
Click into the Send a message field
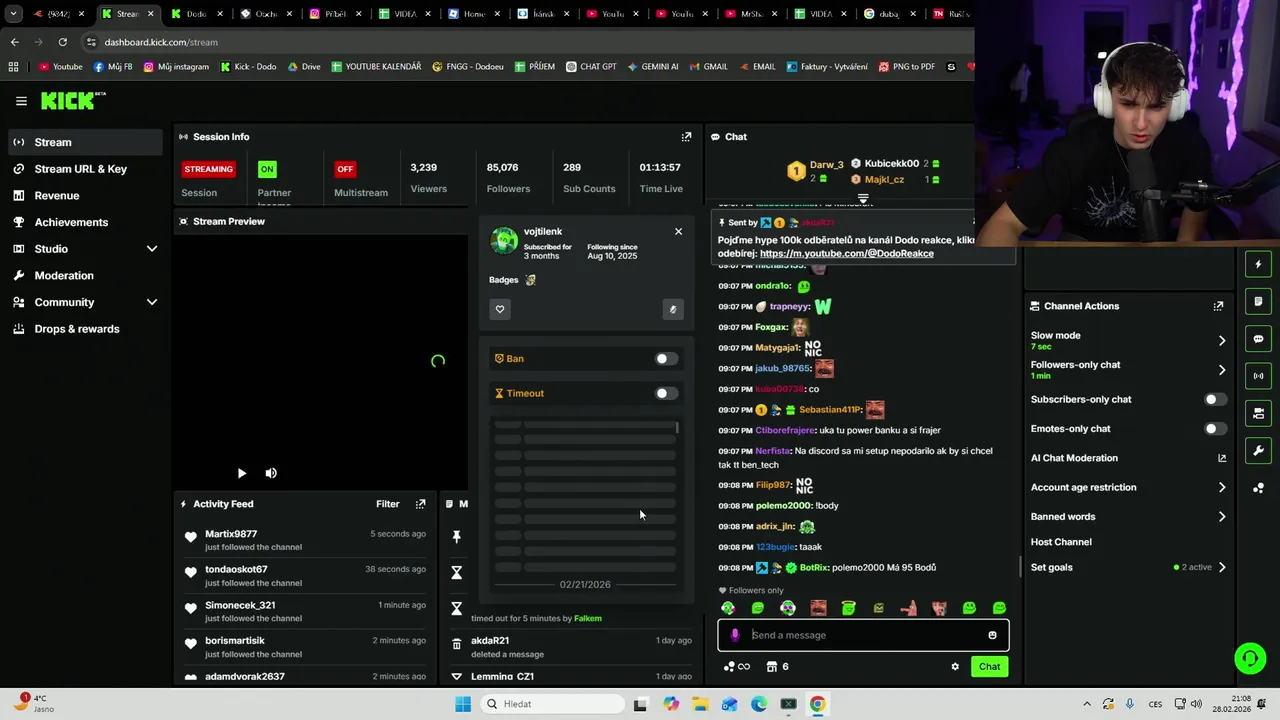point(865,635)
